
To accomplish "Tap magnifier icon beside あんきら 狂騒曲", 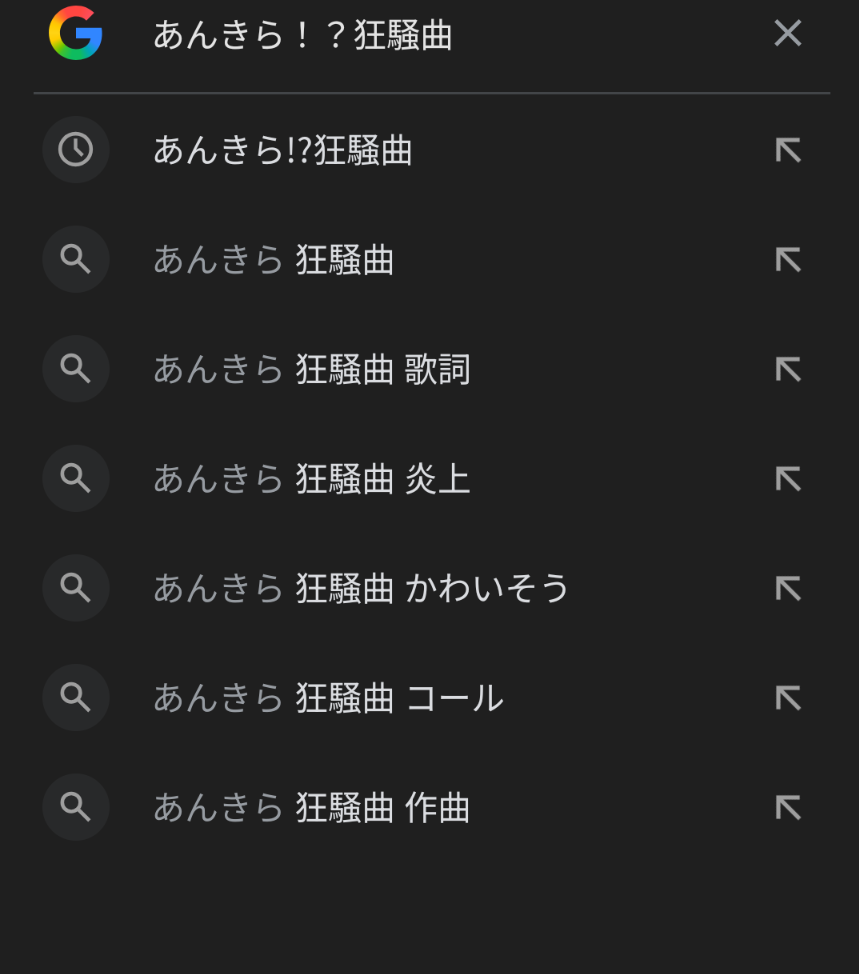I will (76, 260).
